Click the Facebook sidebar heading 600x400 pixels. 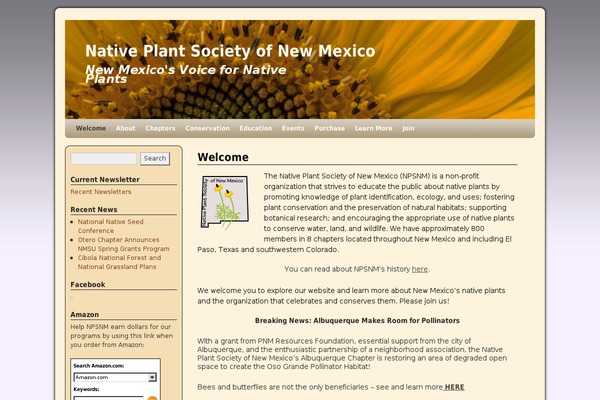[88, 285]
